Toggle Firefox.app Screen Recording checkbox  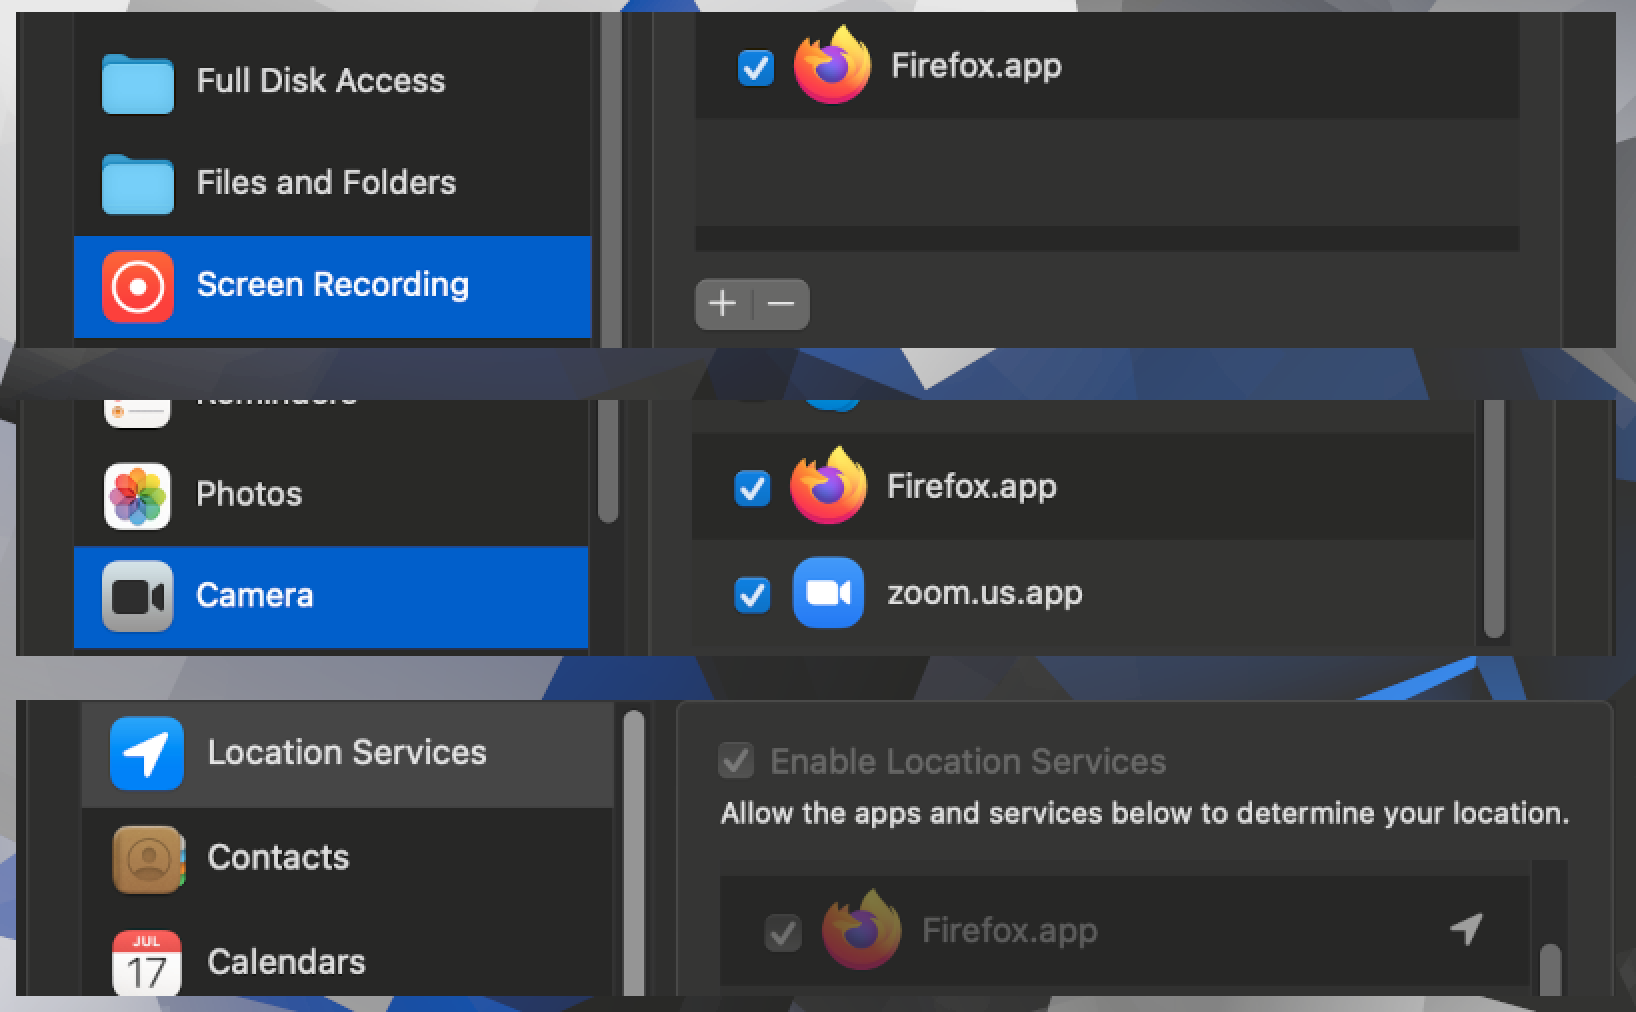pyautogui.click(x=756, y=68)
